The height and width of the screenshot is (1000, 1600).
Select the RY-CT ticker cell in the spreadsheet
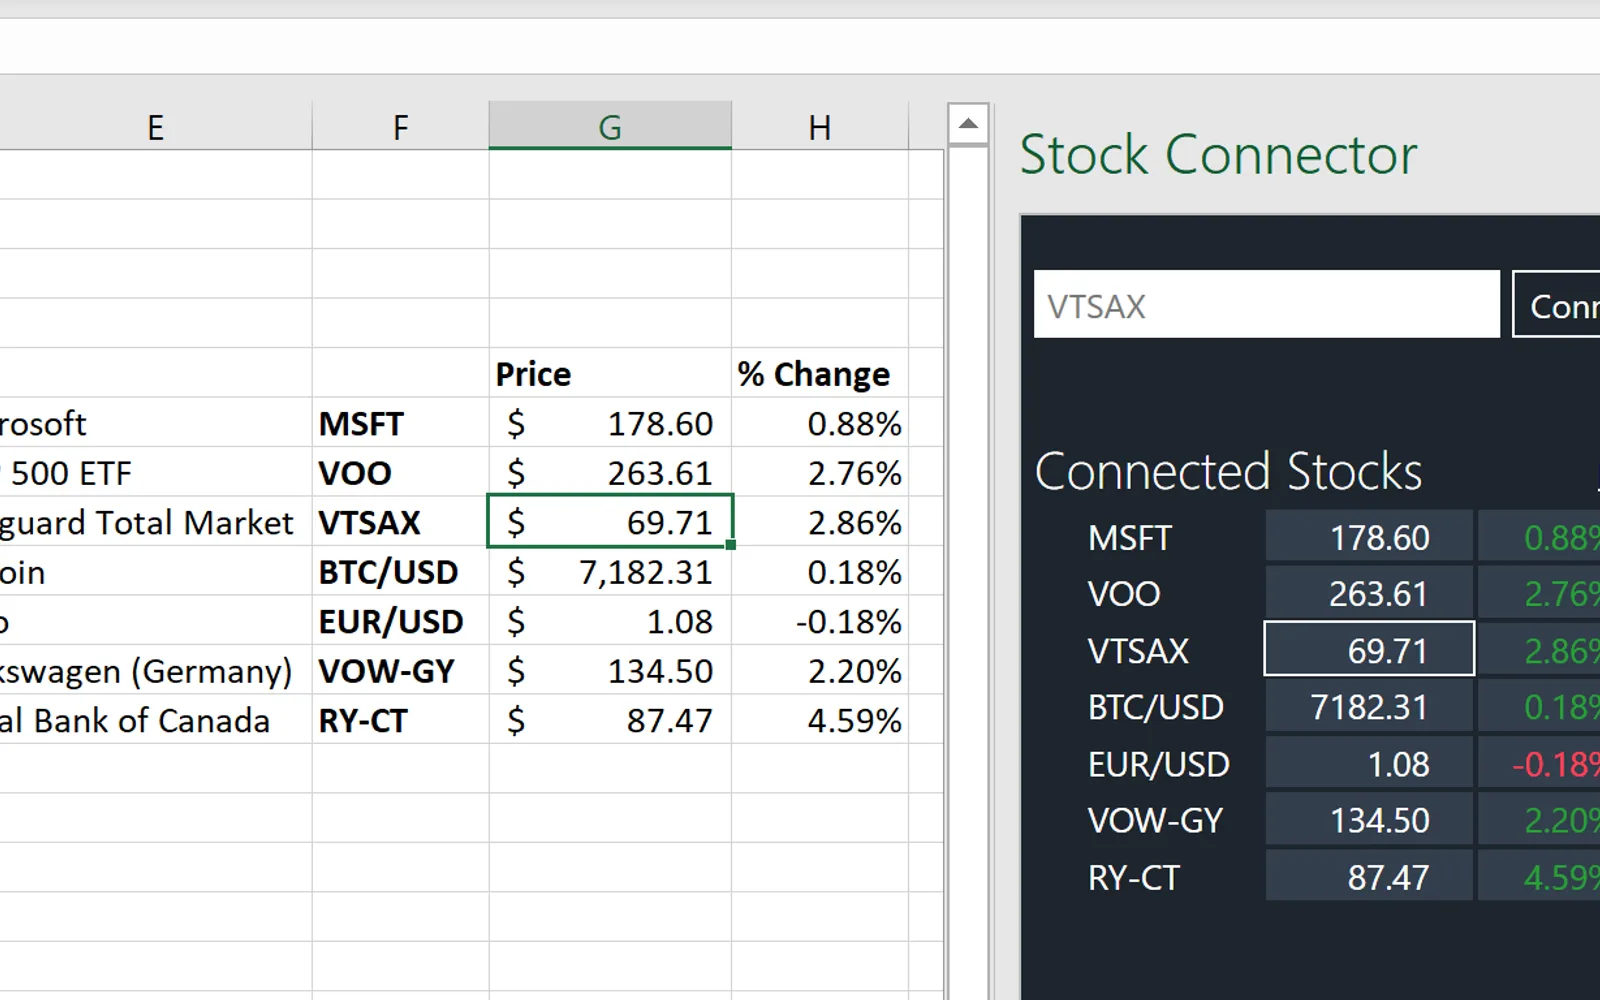point(400,720)
